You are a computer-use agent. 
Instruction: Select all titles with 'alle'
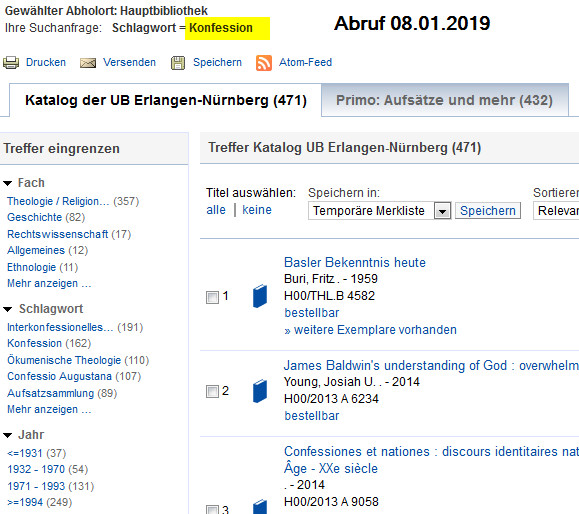pyautogui.click(x=216, y=210)
